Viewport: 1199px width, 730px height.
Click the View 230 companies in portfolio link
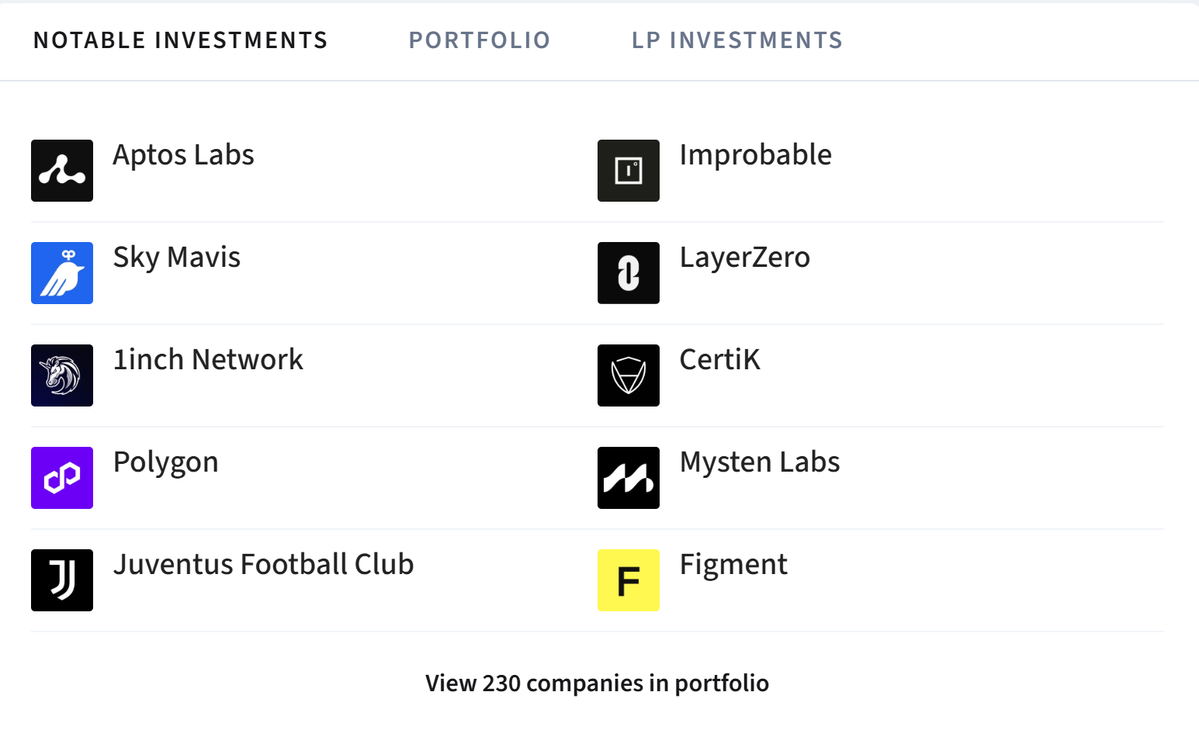(597, 683)
